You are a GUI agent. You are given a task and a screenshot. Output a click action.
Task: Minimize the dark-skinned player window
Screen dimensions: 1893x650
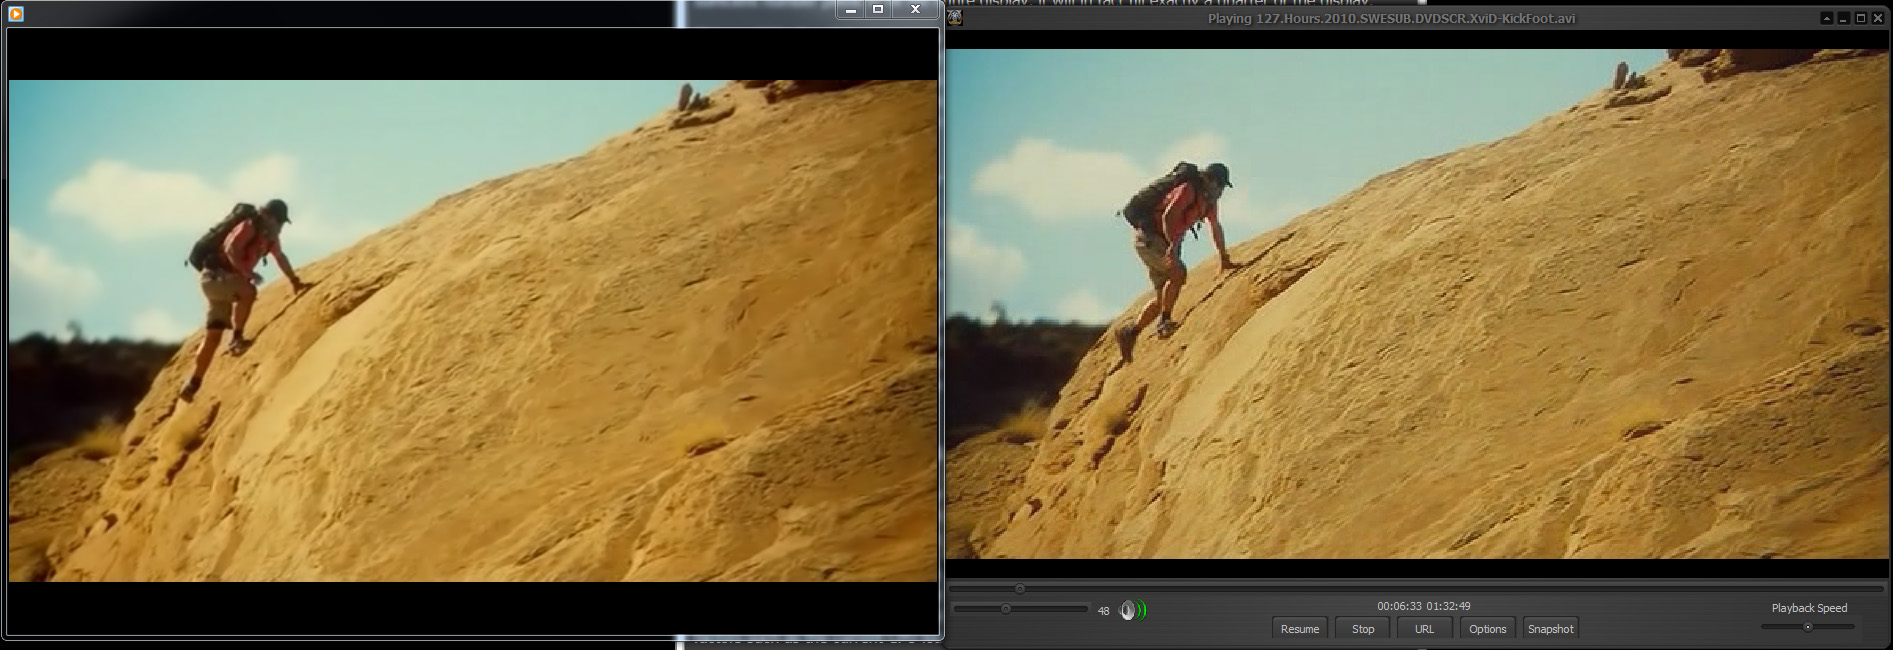click(1843, 18)
